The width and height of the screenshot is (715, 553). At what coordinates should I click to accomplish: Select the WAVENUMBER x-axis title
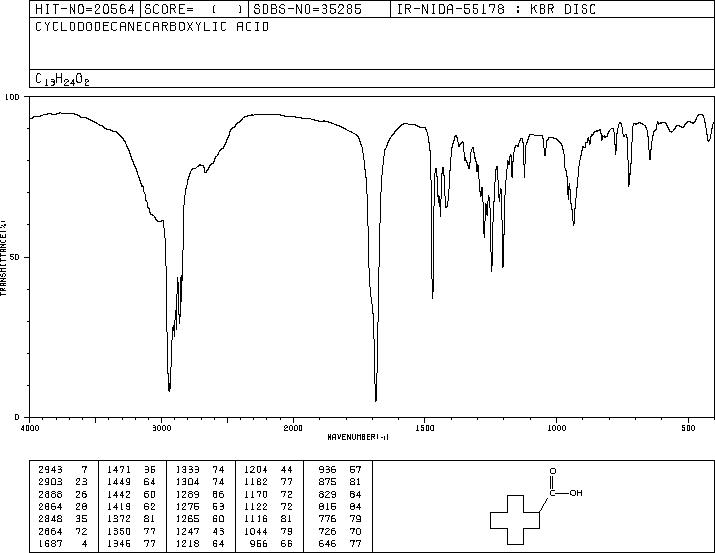click(358, 437)
